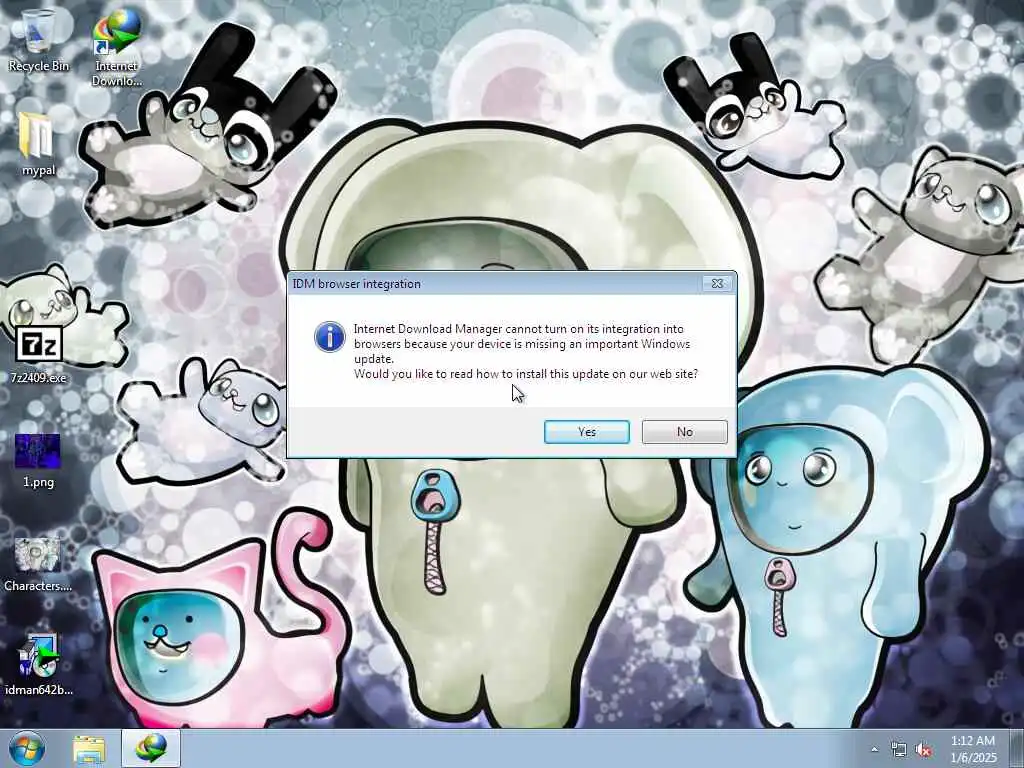Click the Show desktop strip

coord(1017,748)
